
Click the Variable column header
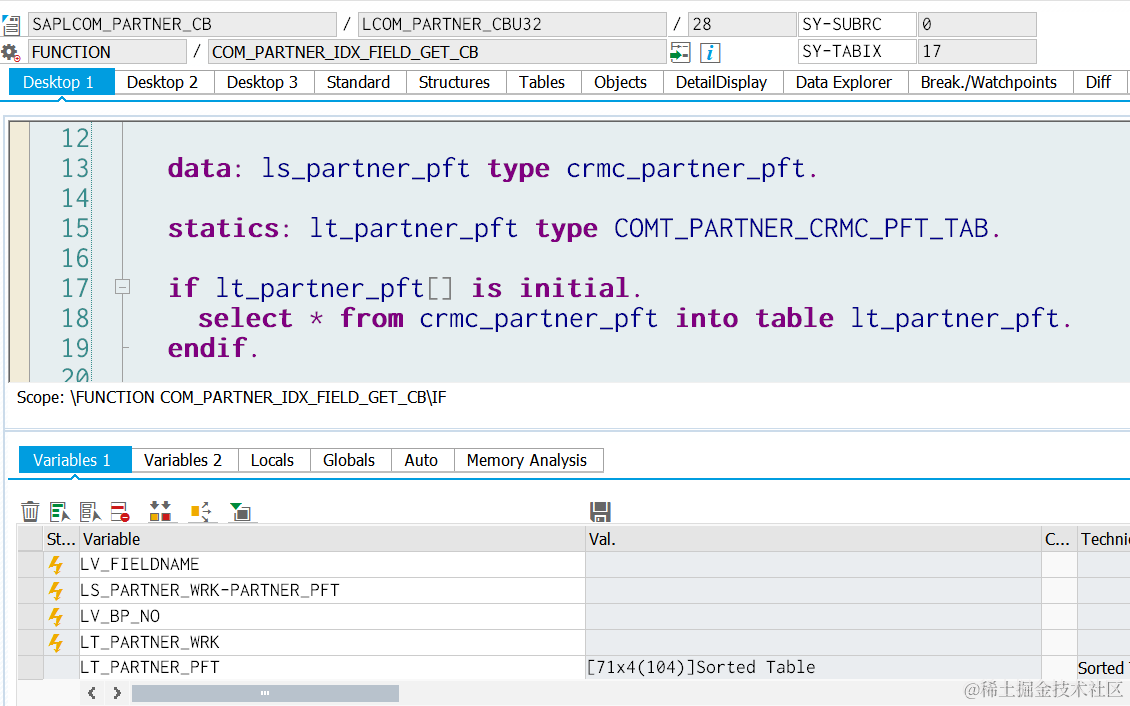click(332, 539)
